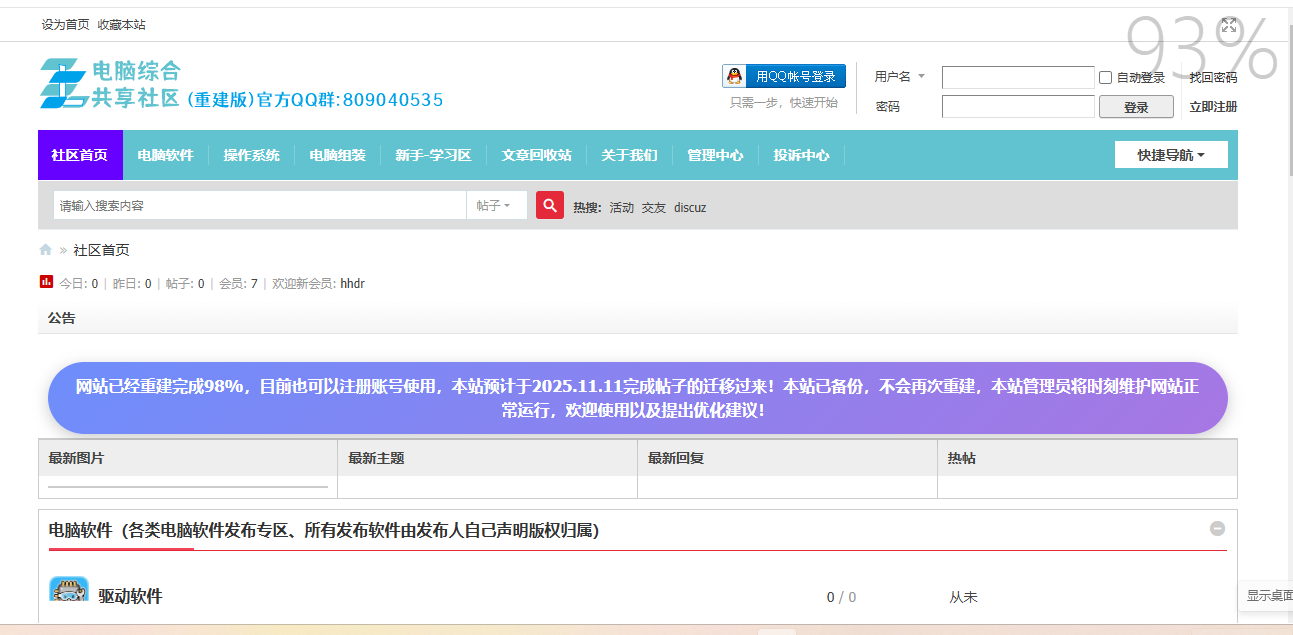Open the 立即注册 link

pos(1212,107)
